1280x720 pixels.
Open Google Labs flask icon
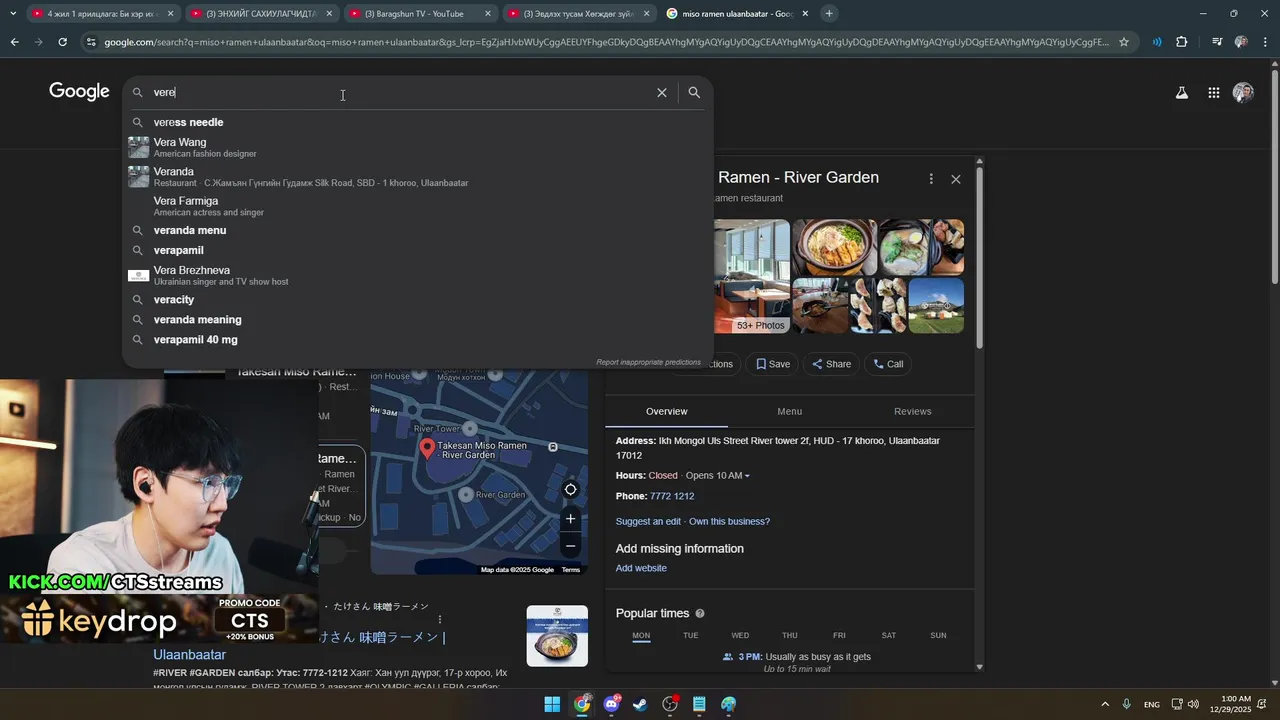click(x=1181, y=92)
